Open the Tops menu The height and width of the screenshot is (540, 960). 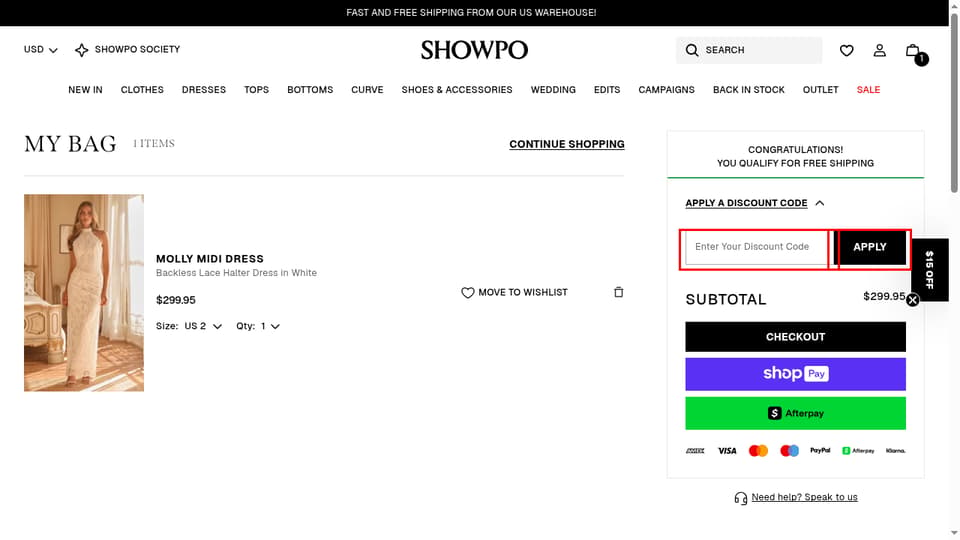point(257,89)
